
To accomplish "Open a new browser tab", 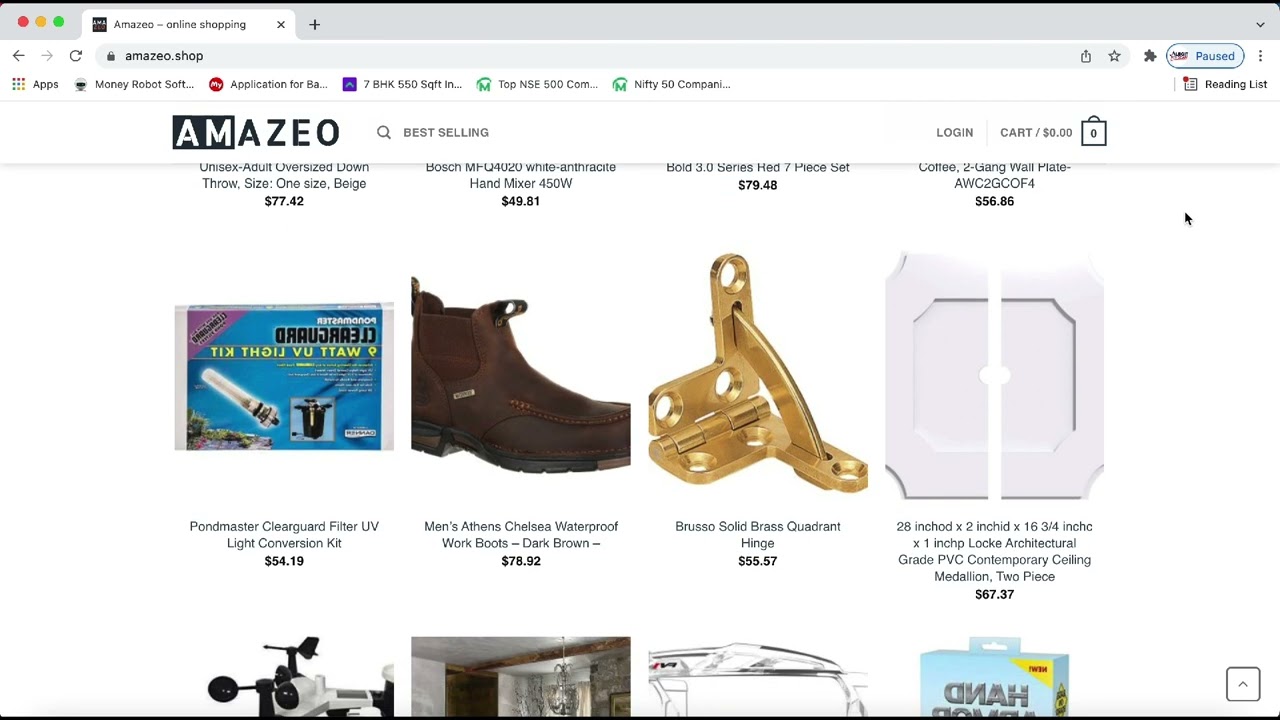I will click(x=314, y=24).
